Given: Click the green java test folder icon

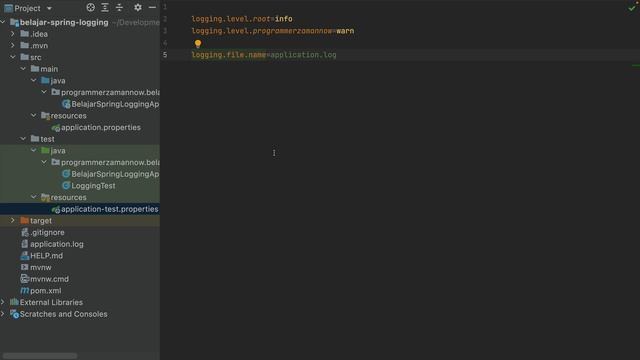Looking at the screenshot, I should [x=45, y=150].
